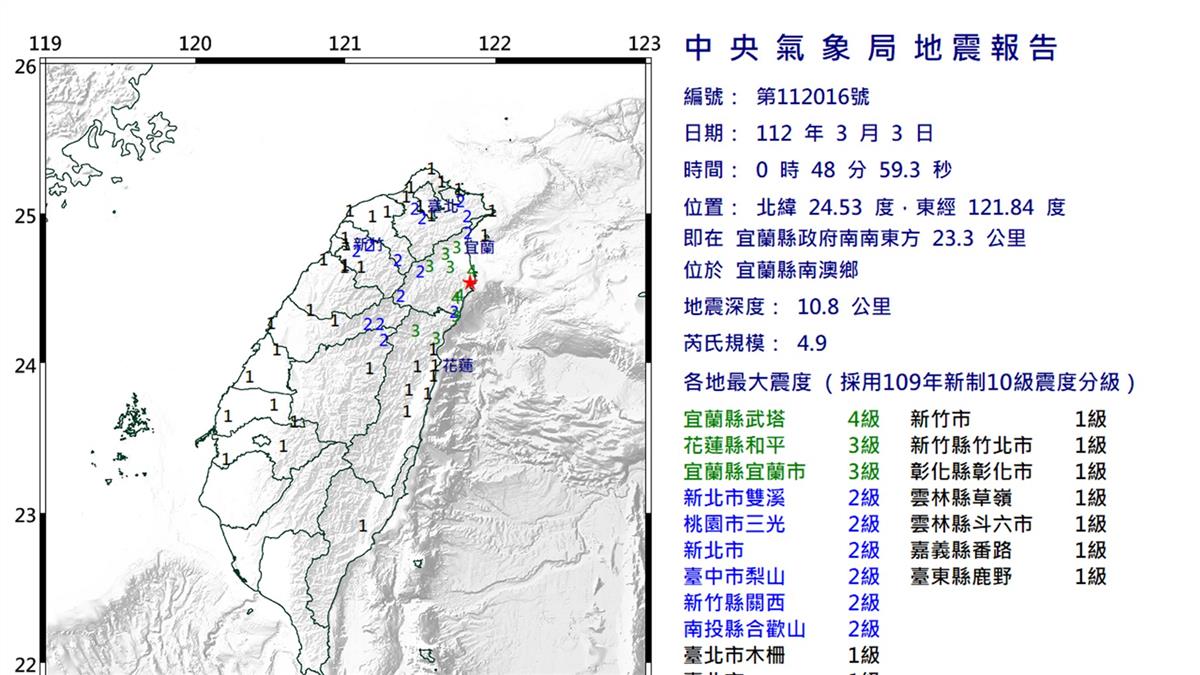Click longitude 121 axis tick label
Viewport: 1200px width, 675px height.
(344, 43)
